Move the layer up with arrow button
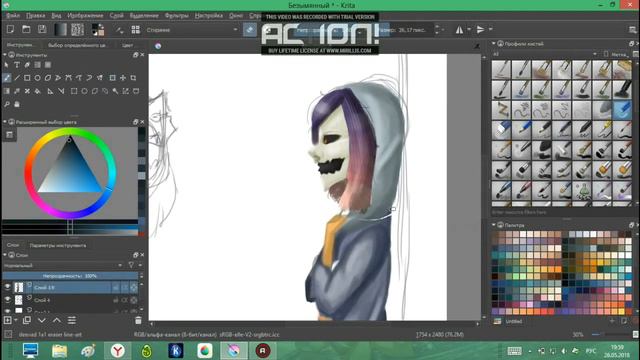640x360 pixels. pyautogui.click(x=57, y=320)
